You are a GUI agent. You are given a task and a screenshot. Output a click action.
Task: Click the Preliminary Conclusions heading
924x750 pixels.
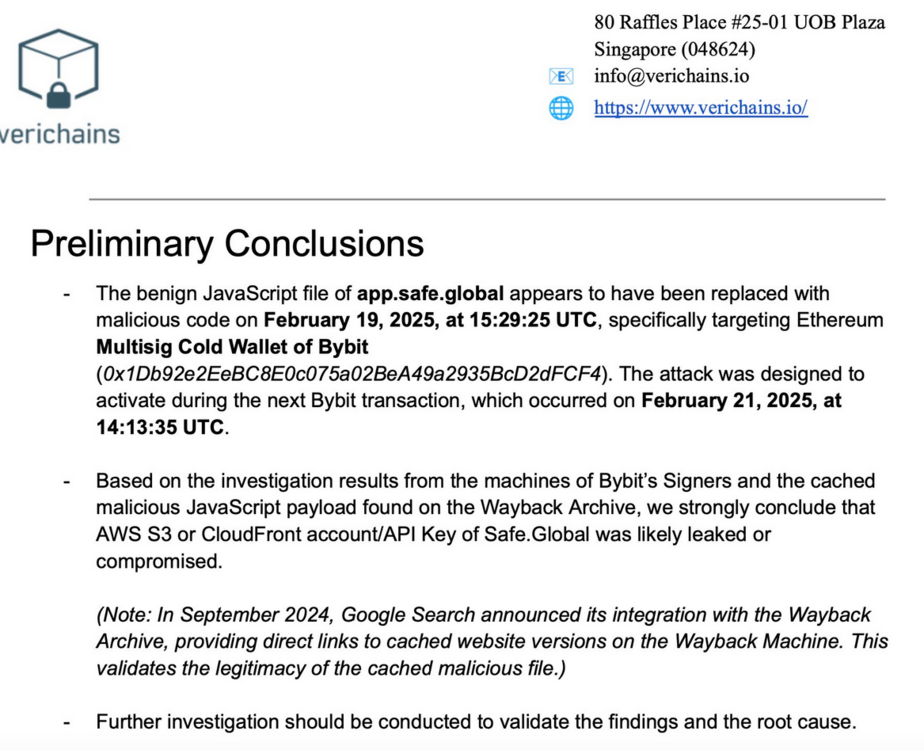tap(227, 244)
